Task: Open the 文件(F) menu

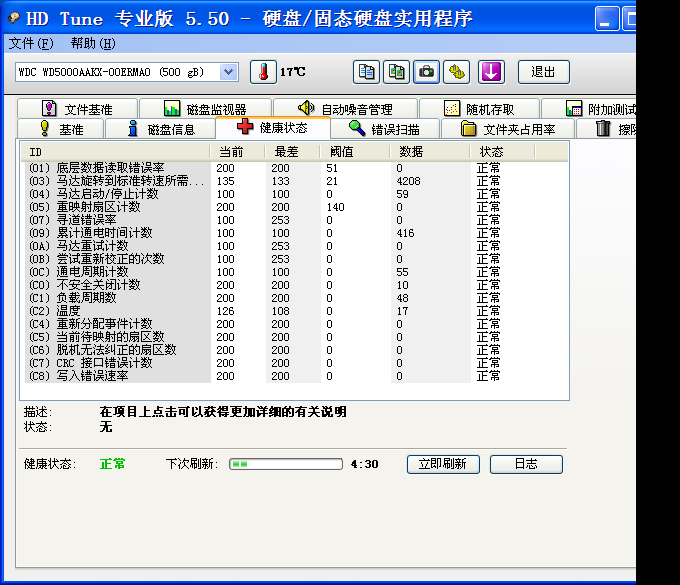Action: 31,43
